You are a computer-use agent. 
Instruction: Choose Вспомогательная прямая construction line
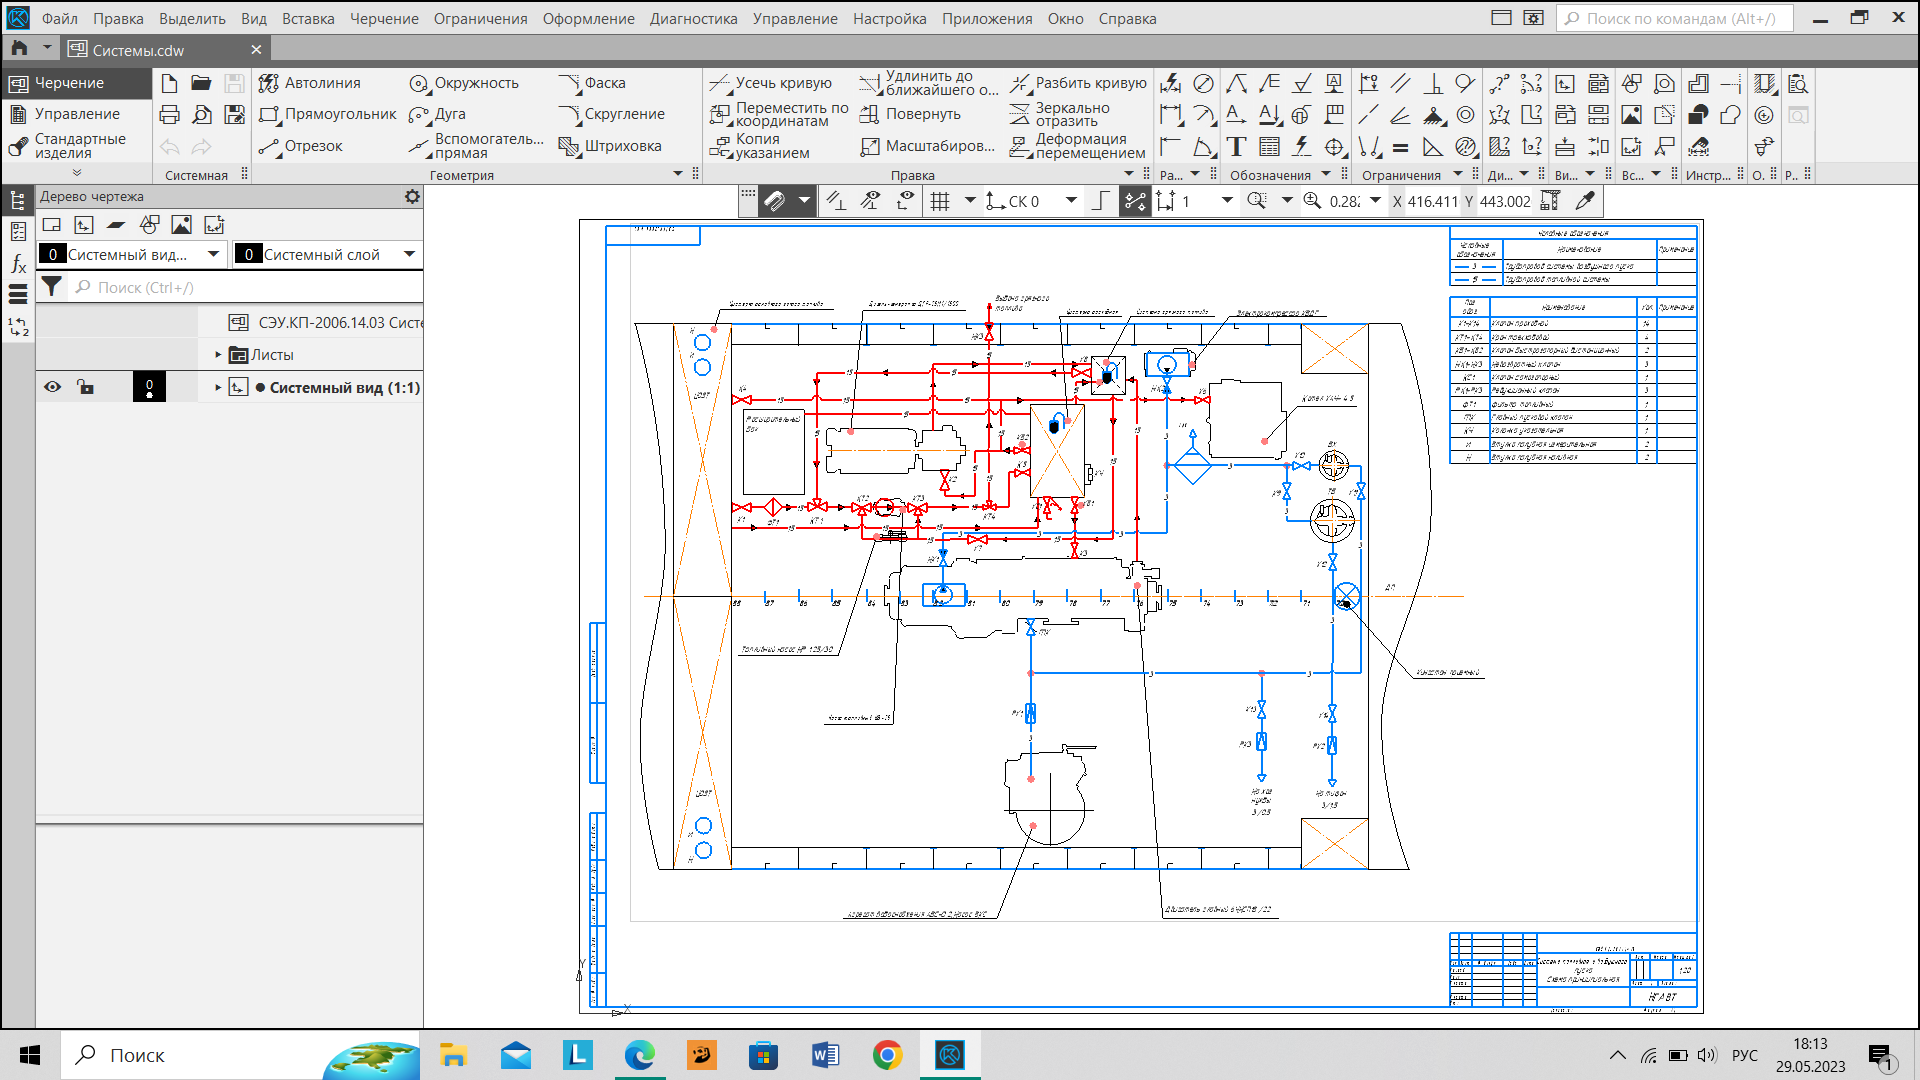(x=476, y=146)
